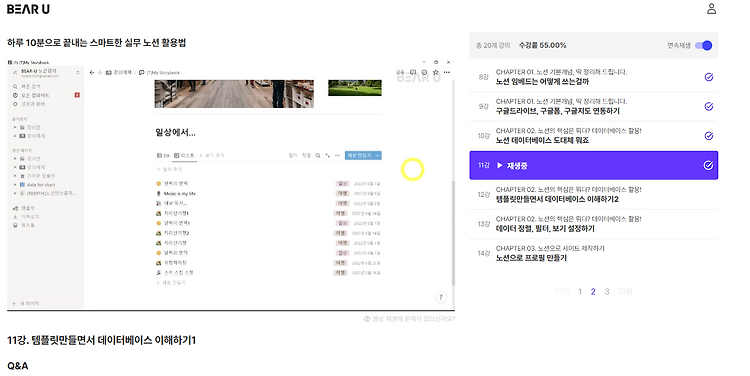The height and width of the screenshot is (376, 750).
Task: Expand the (5DEPTH) page in sidebar
Action: point(15,193)
